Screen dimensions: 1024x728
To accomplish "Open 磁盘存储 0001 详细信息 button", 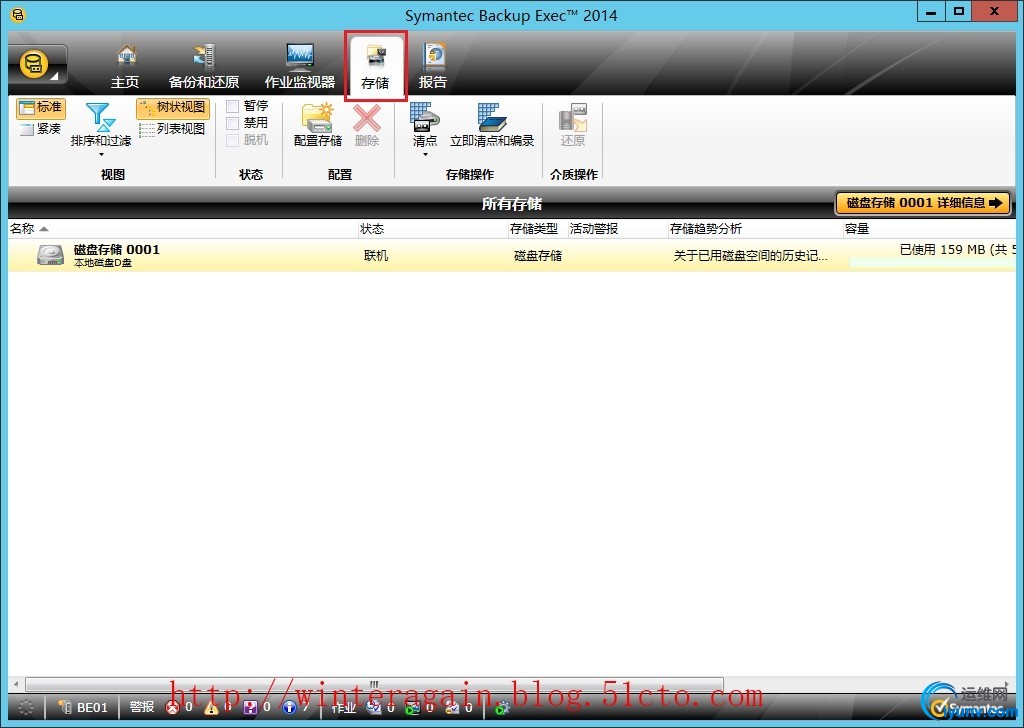I will click(923, 203).
